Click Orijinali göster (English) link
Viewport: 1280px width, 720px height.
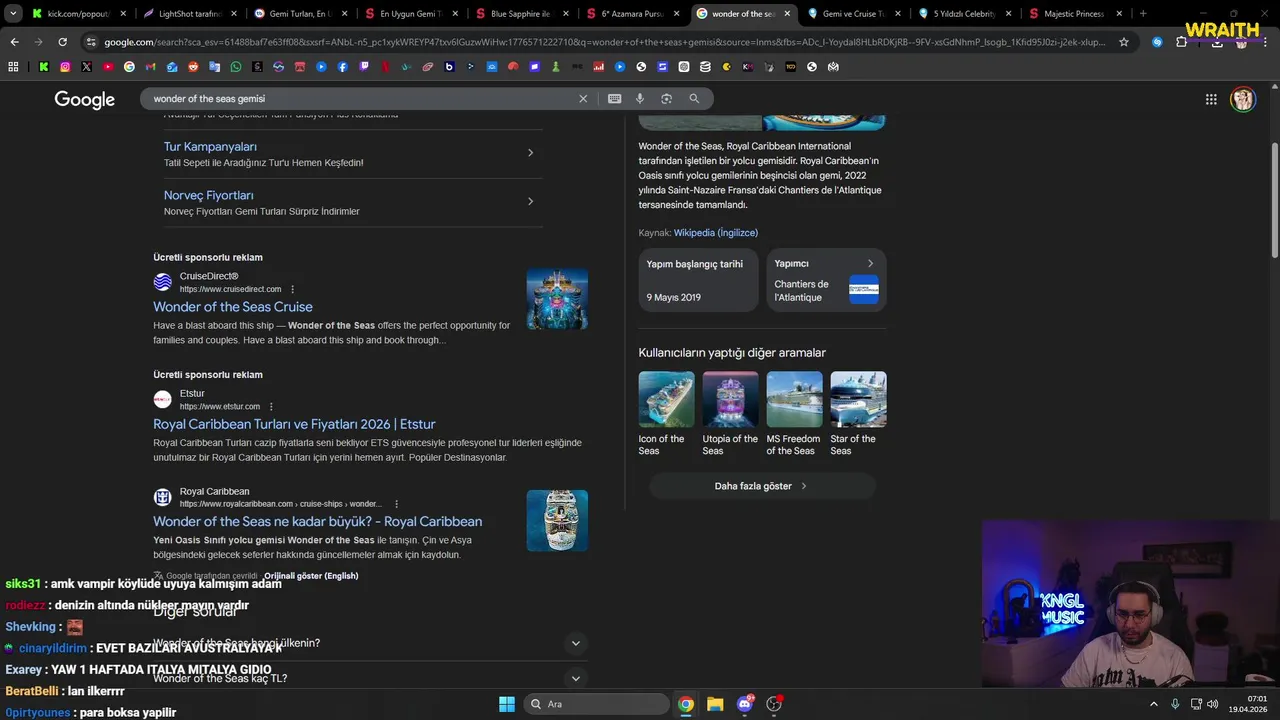(x=311, y=576)
